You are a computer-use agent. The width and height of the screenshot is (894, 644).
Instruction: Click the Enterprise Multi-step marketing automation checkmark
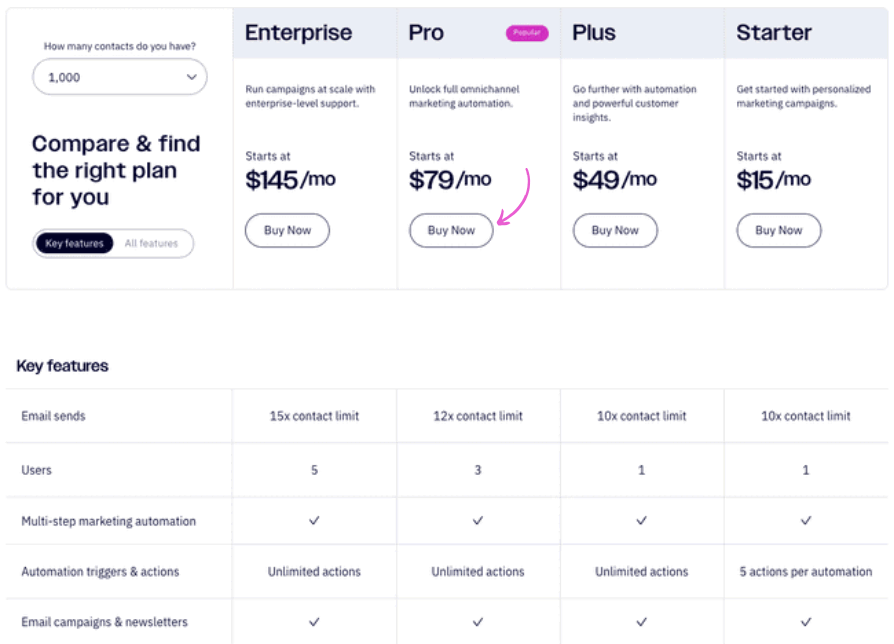(314, 521)
